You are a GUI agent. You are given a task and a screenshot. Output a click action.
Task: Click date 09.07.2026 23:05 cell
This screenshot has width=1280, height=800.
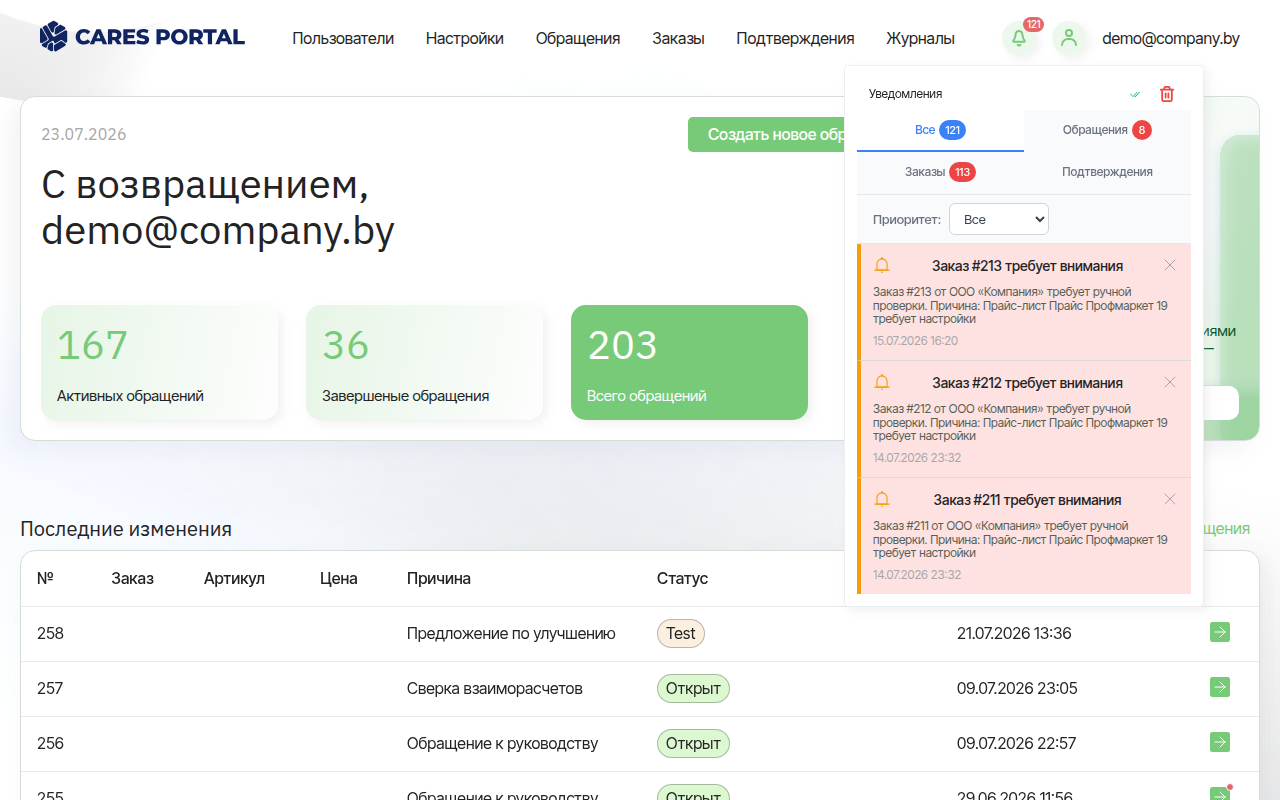[x=1017, y=688]
